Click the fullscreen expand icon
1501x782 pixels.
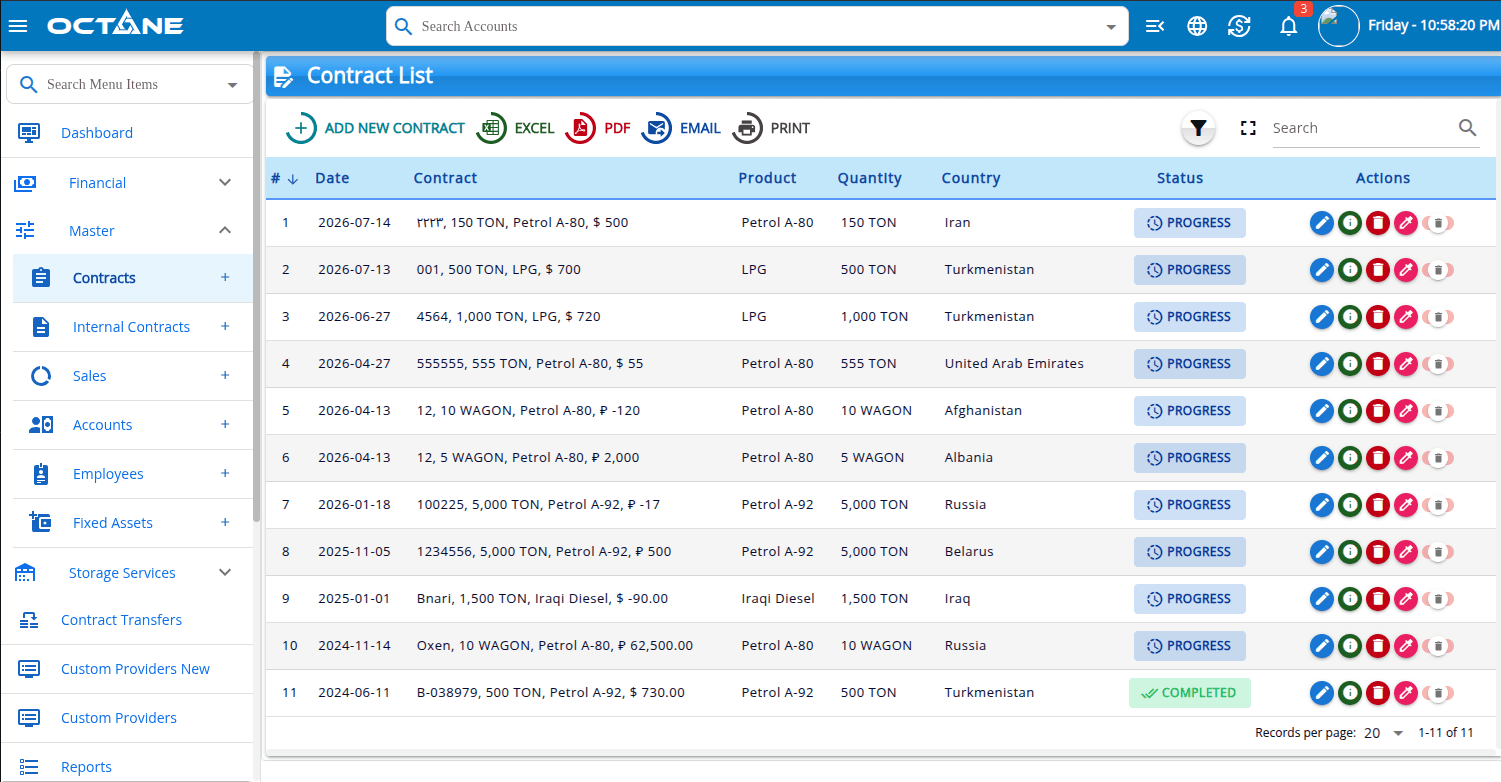pyautogui.click(x=1248, y=128)
